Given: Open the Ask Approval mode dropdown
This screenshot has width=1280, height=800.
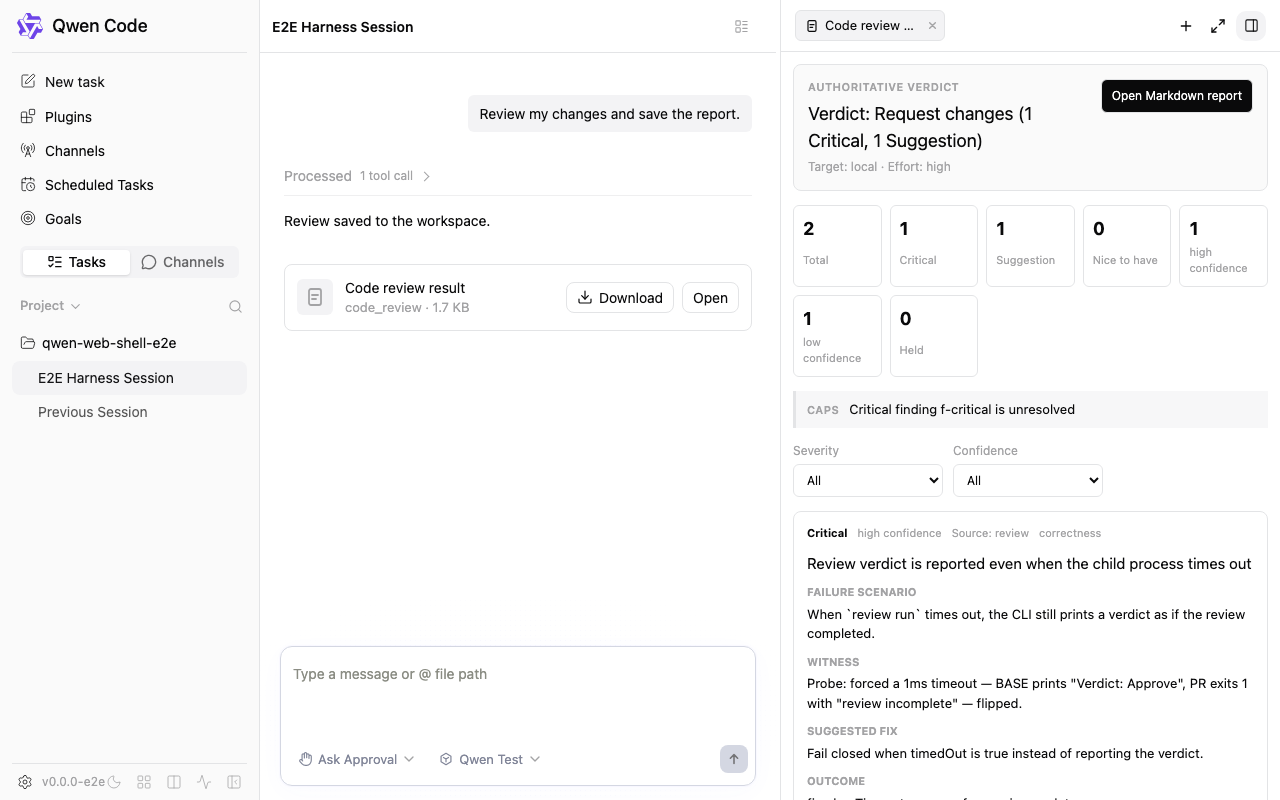Looking at the screenshot, I should 356,759.
